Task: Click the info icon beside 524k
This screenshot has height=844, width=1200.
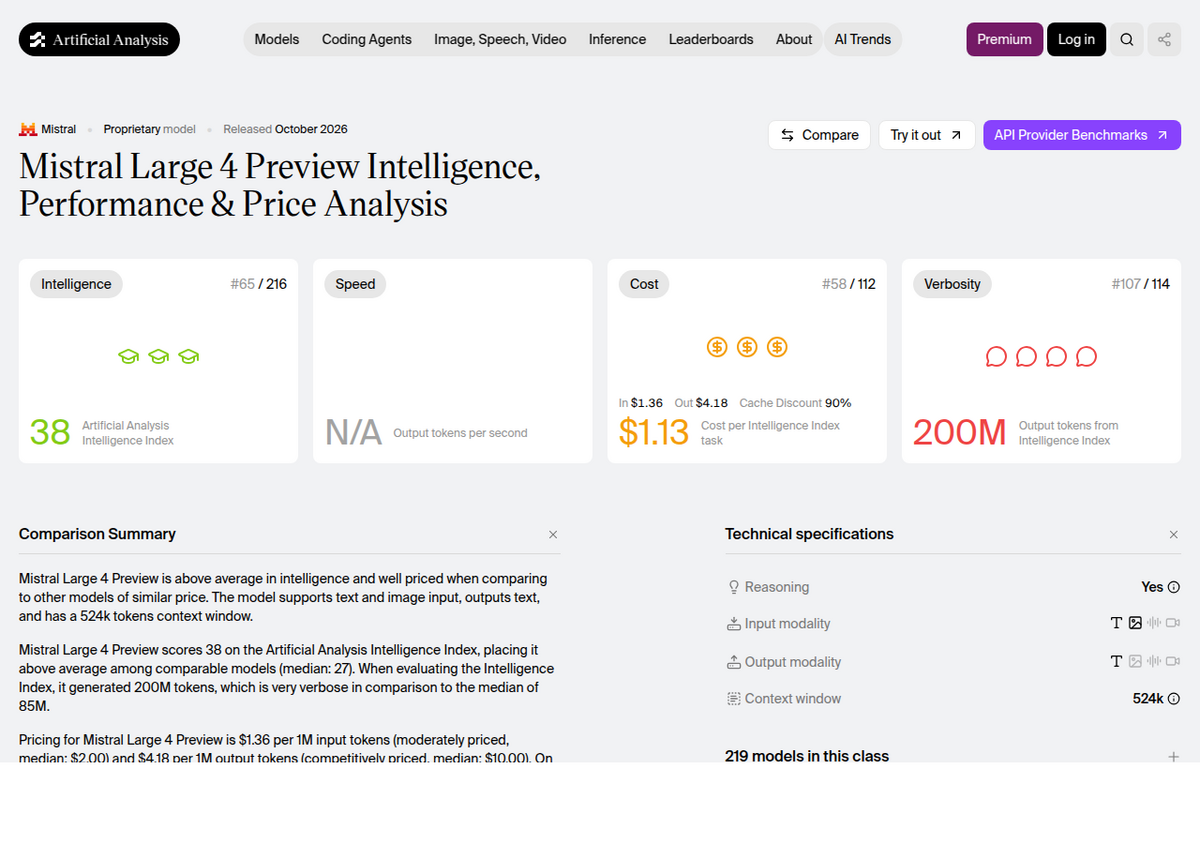Action: click(1174, 699)
